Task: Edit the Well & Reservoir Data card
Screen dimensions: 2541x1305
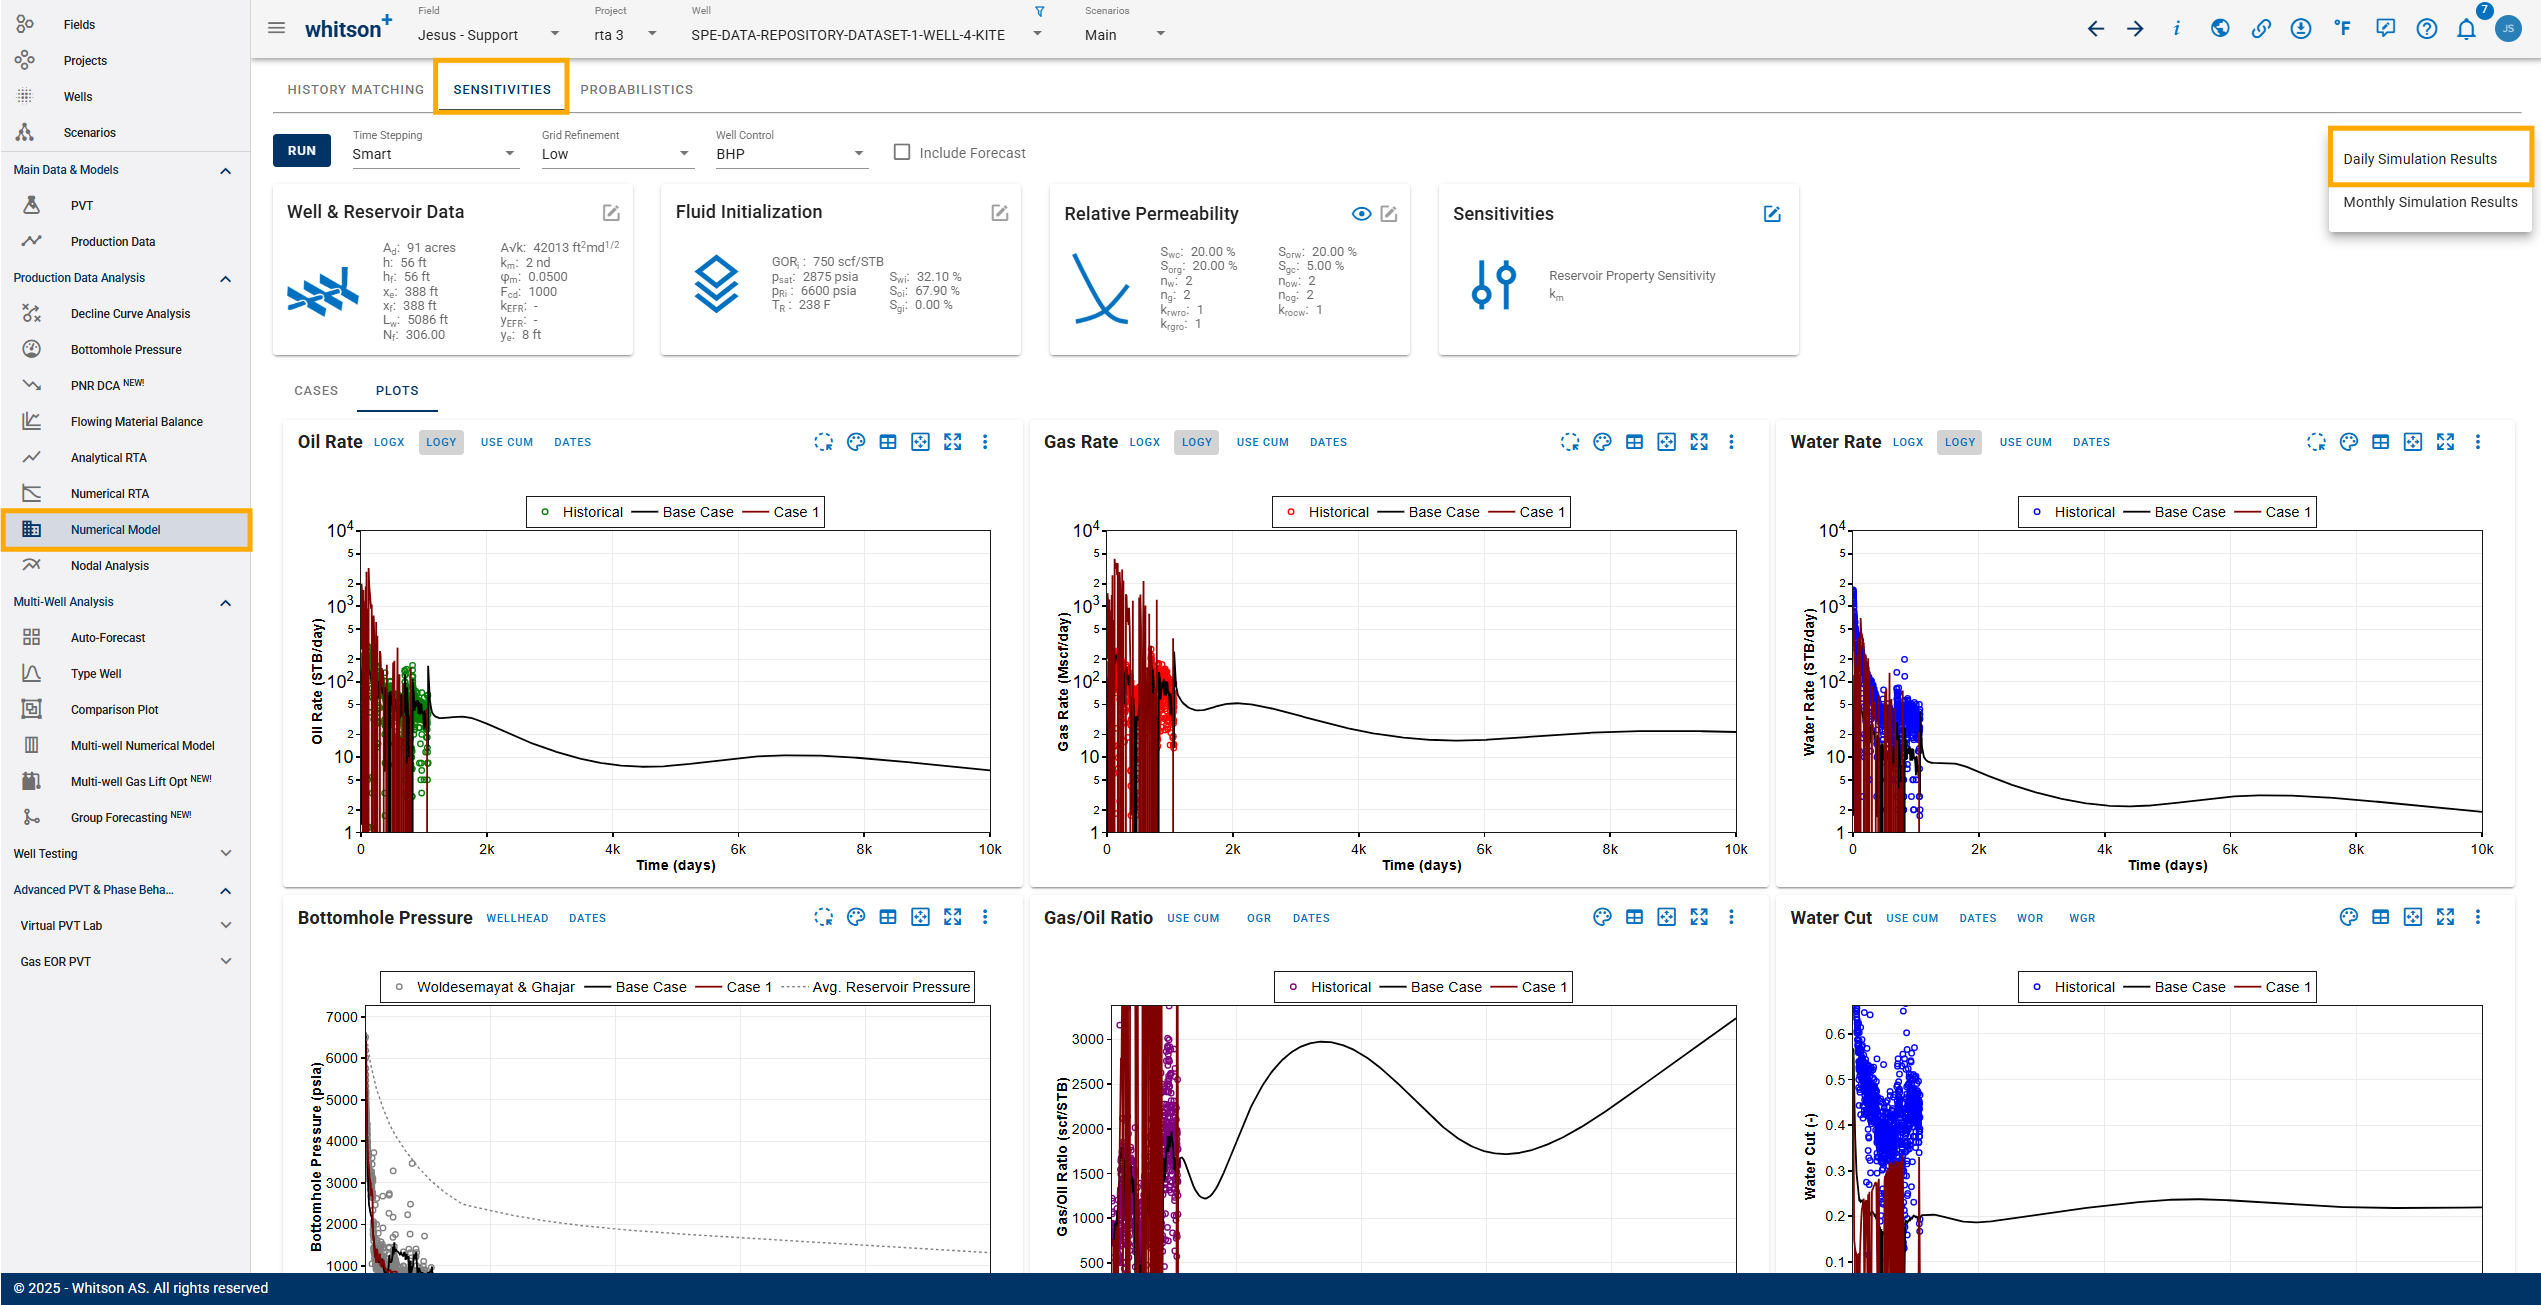Action: pos(611,213)
